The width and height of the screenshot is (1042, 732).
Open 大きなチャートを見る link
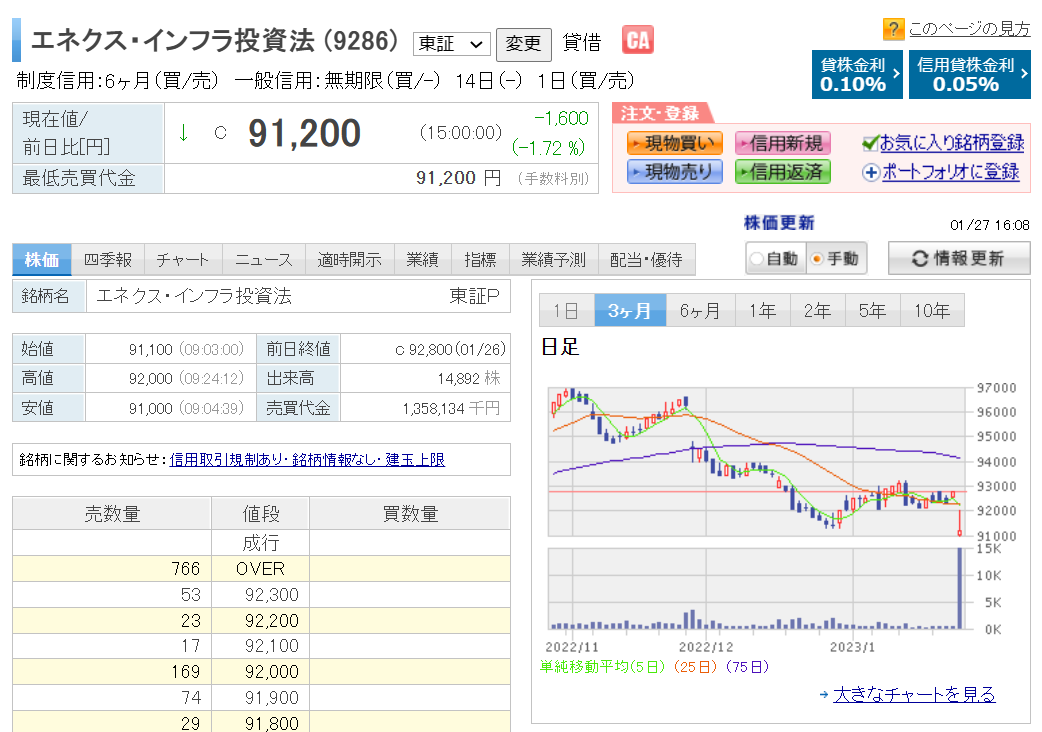(x=914, y=695)
